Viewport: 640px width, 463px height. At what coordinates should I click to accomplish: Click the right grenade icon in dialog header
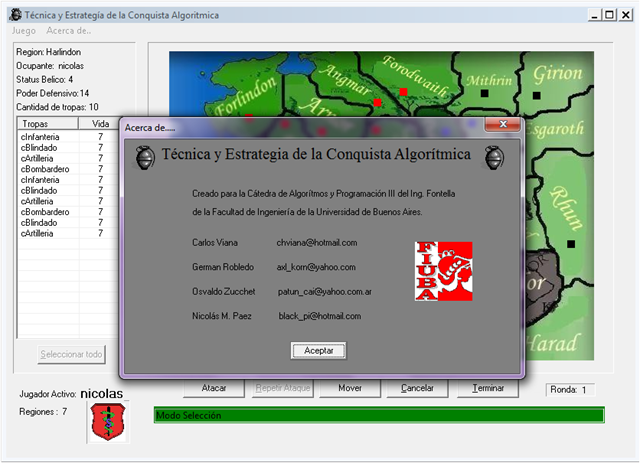(493, 157)
